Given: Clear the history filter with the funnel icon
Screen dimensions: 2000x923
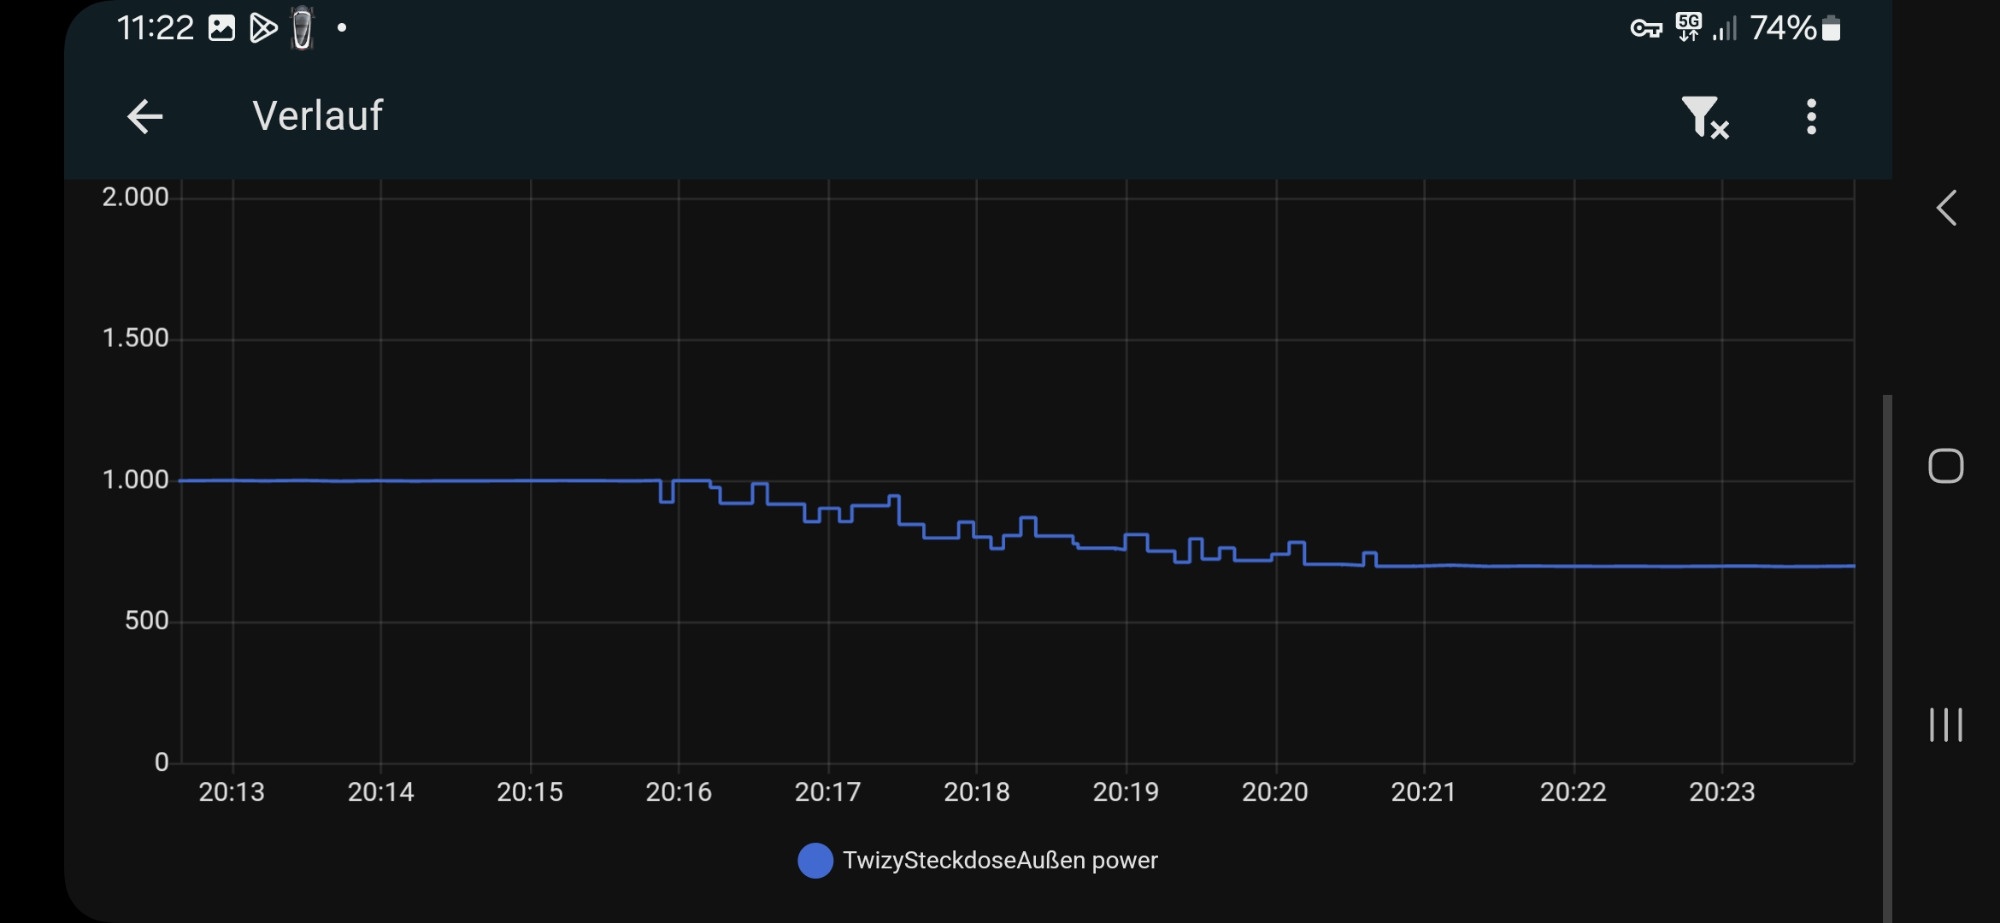Looking at the screenshot, I should (1704, 118).
